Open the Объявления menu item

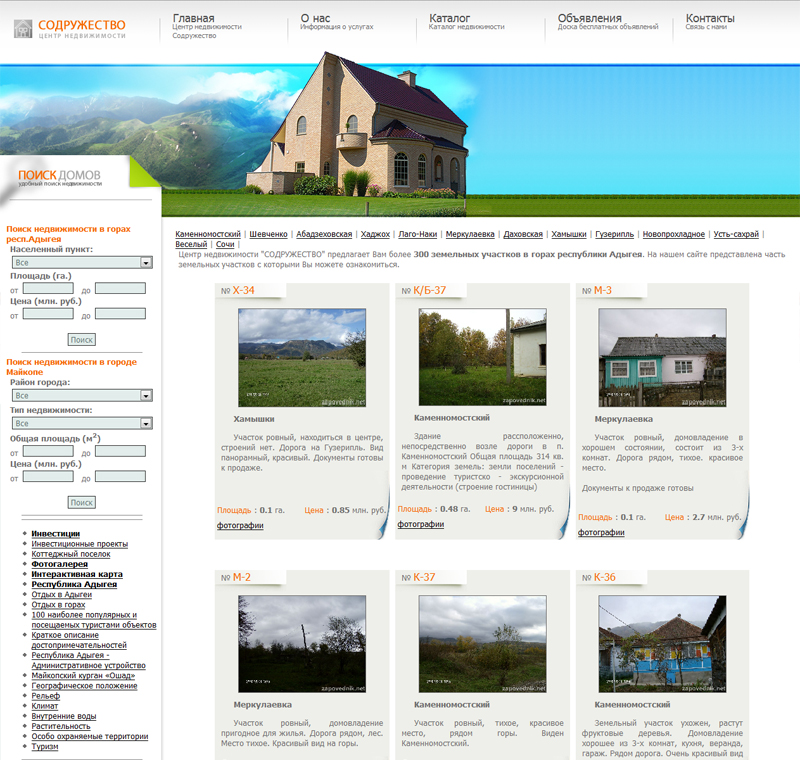pos(589,18)
